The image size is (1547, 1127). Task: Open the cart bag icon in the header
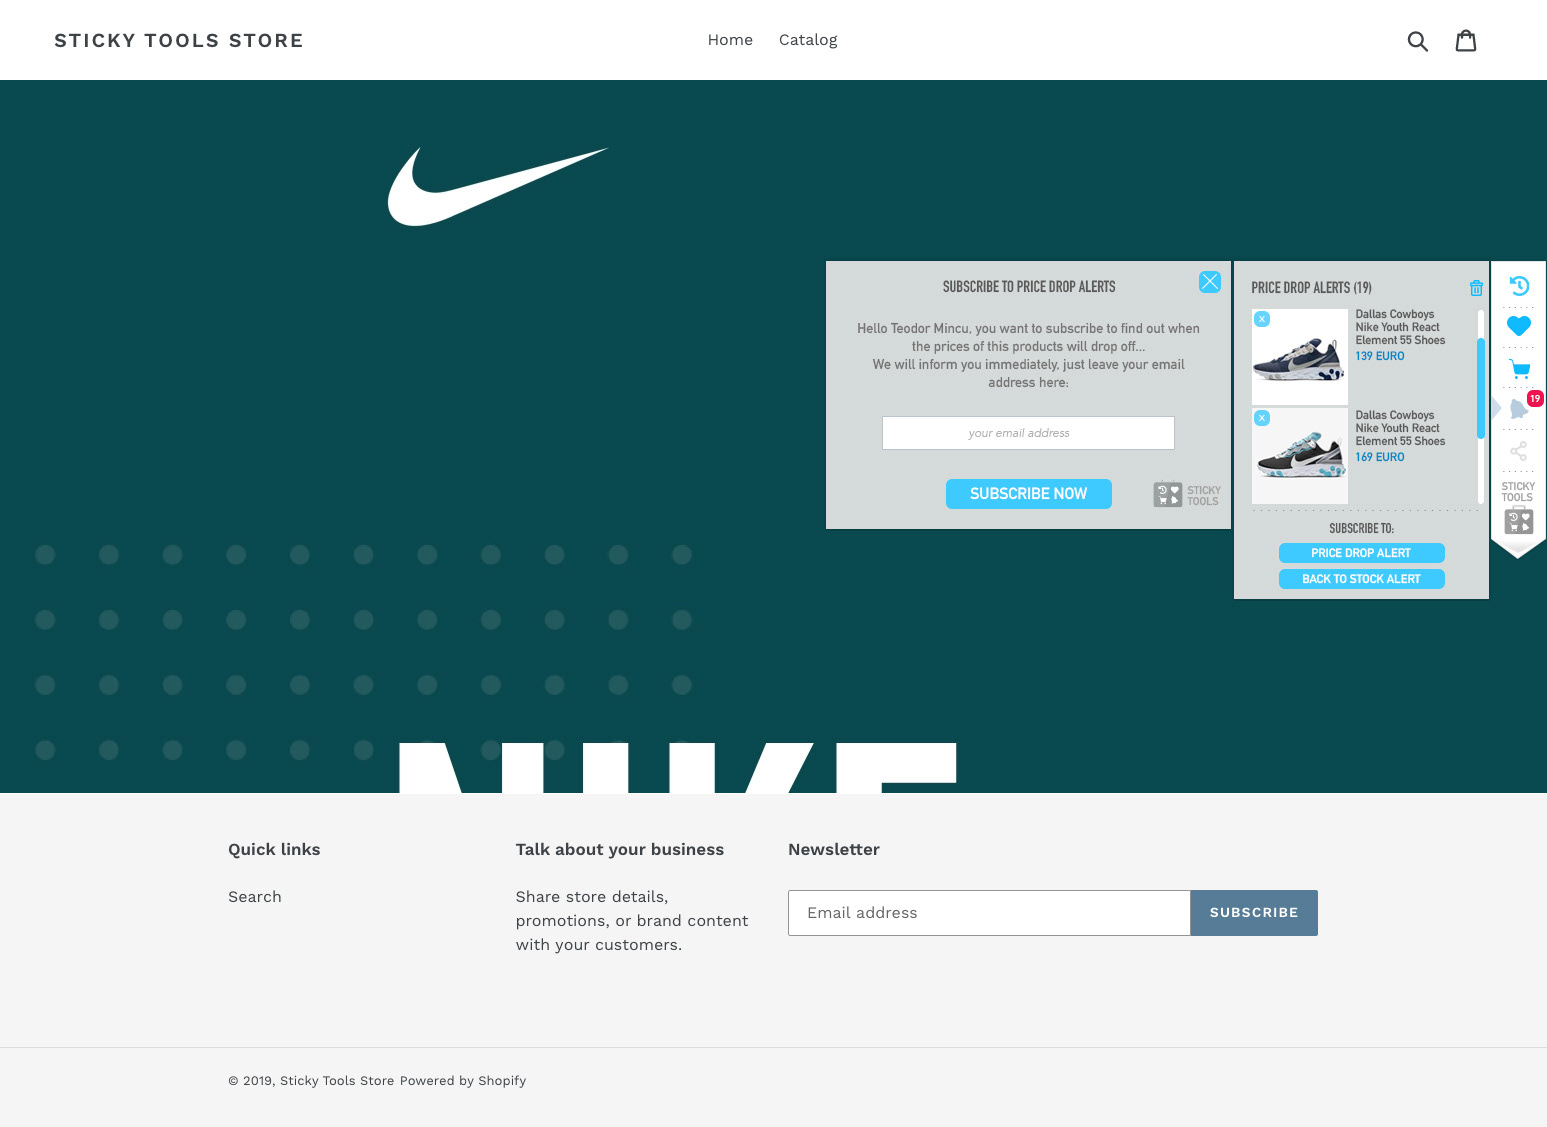(x=1466, y=40)
